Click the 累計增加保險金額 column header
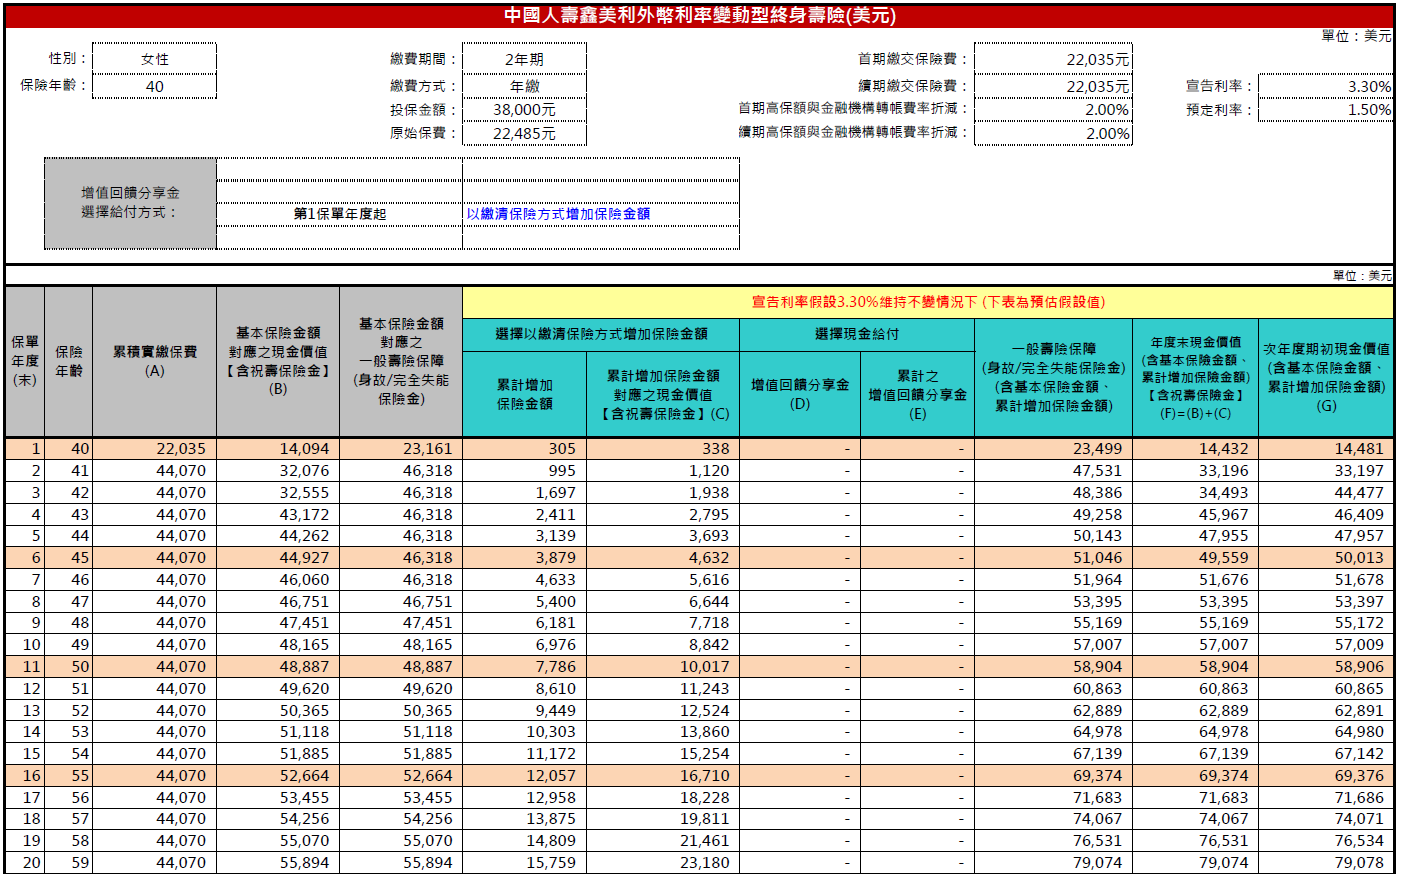The height and width of the screenshot is (876, 1401). (x=525, y=394)
